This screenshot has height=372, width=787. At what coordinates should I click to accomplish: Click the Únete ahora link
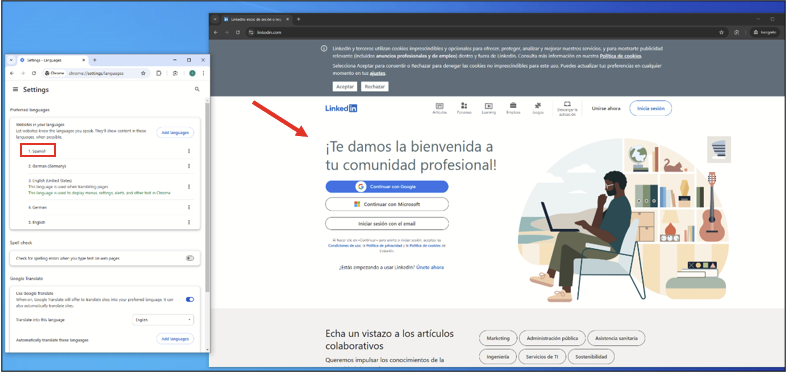[430, 268]
